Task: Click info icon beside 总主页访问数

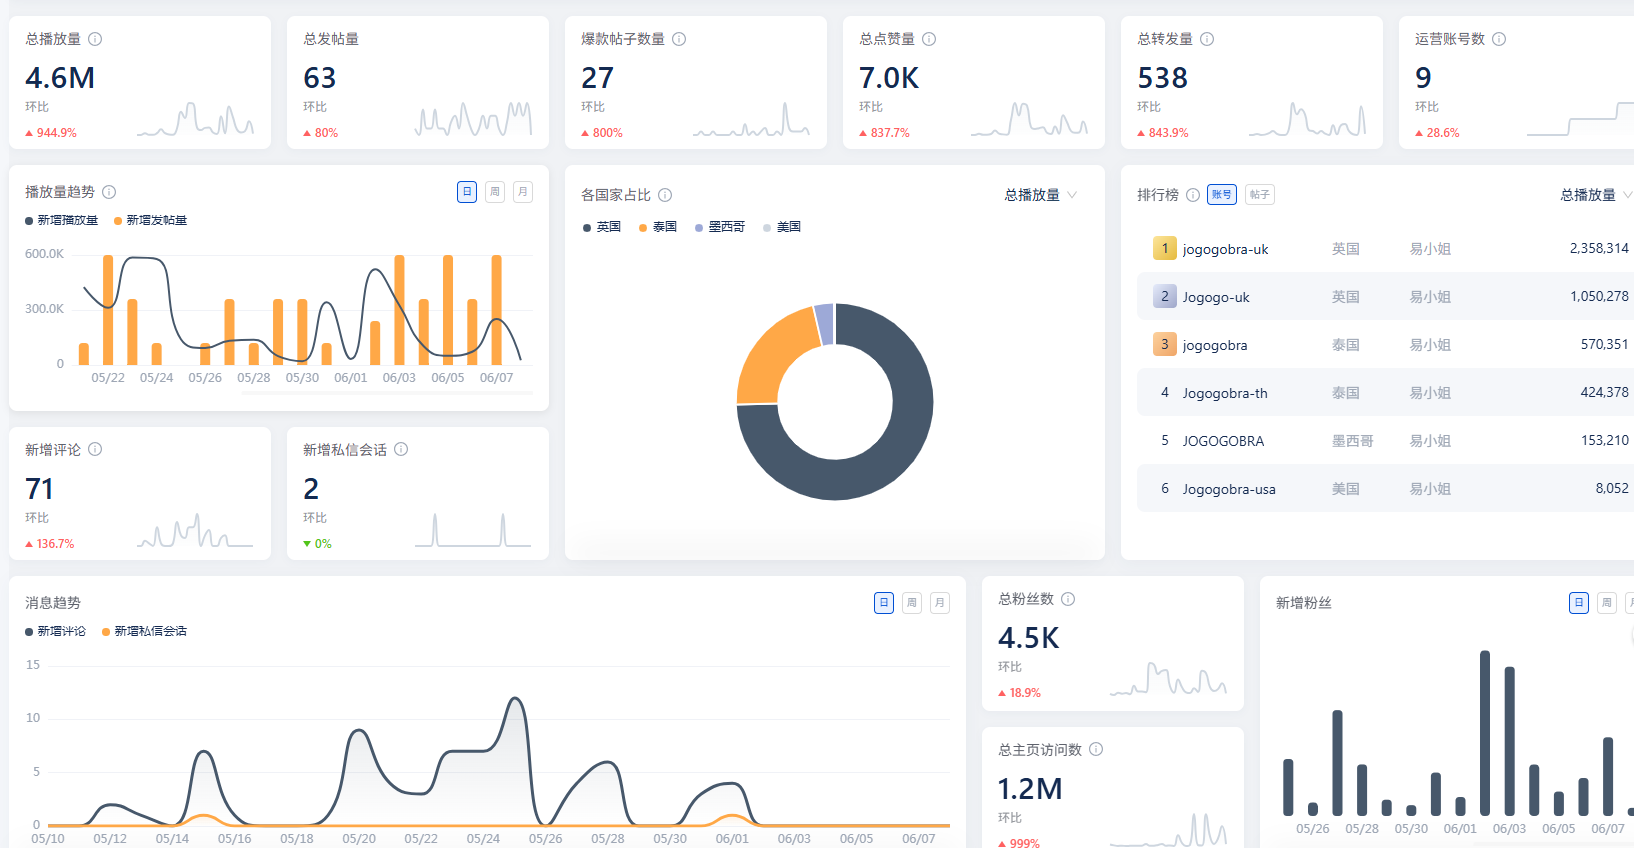Action: (1096, 749)
